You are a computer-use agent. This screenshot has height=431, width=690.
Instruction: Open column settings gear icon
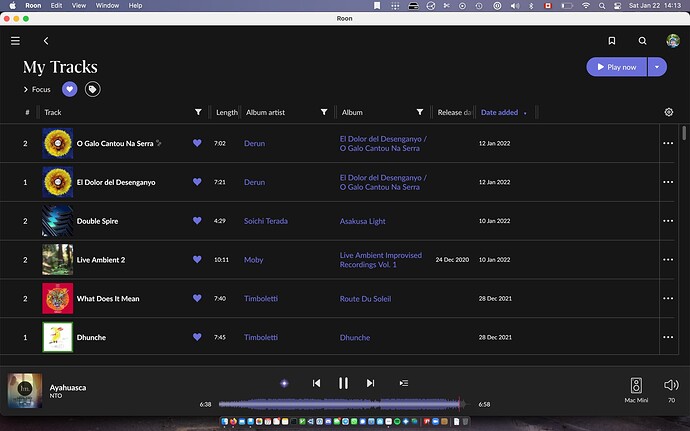(668, 112)
